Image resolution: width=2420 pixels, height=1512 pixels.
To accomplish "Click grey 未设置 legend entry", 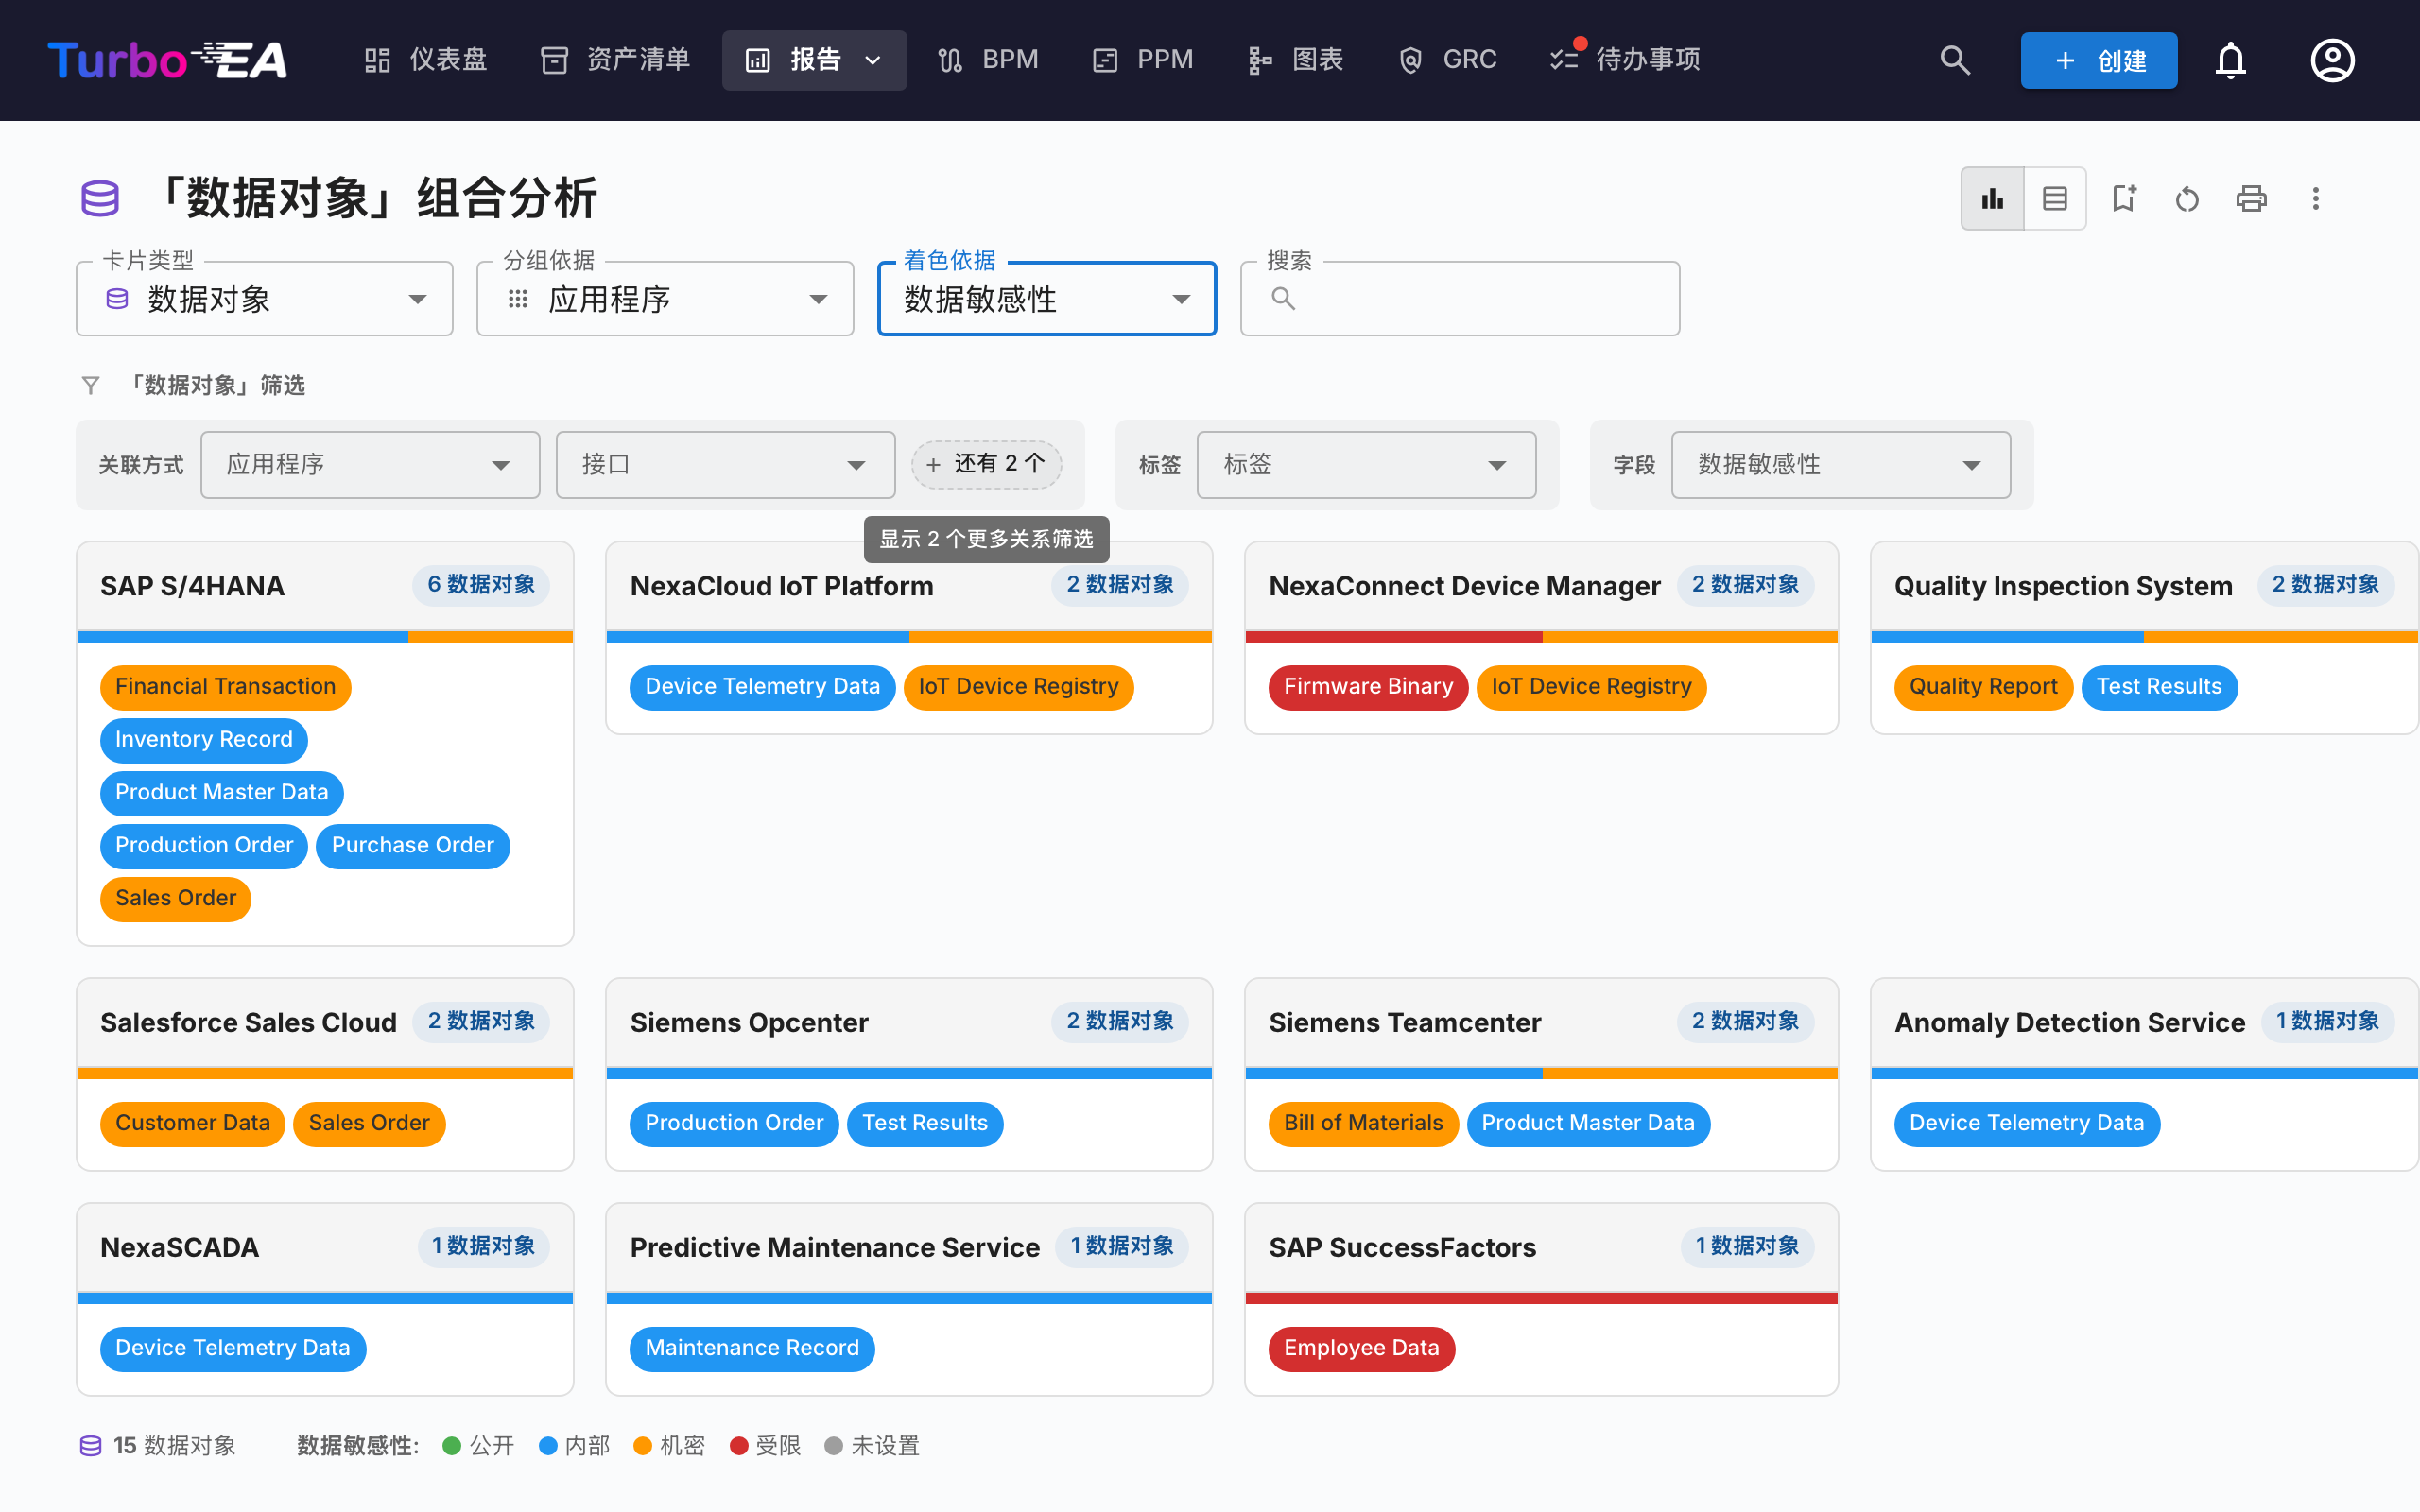I will [871, 1446].
